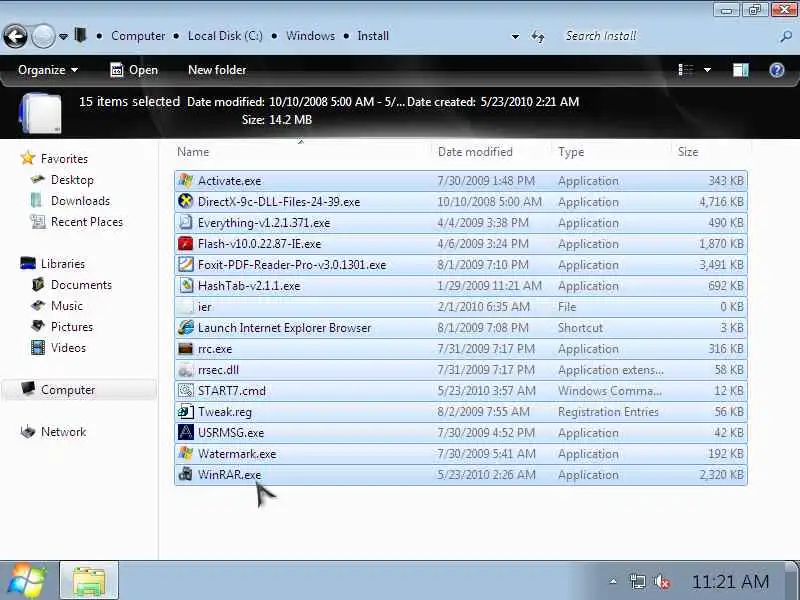This screenshot has width=800, height=600.
Task: Open the Documents library
Action: pos(81,285)
